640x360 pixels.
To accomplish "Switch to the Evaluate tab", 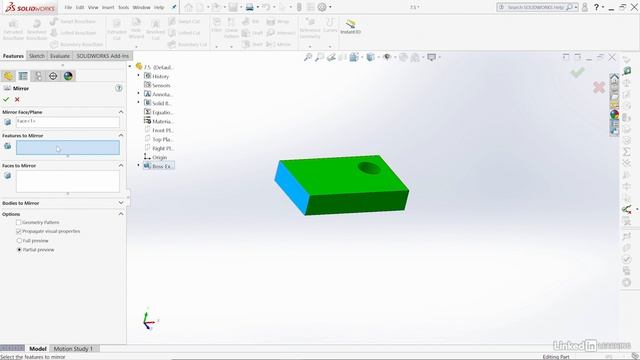I will coord(60,56).
